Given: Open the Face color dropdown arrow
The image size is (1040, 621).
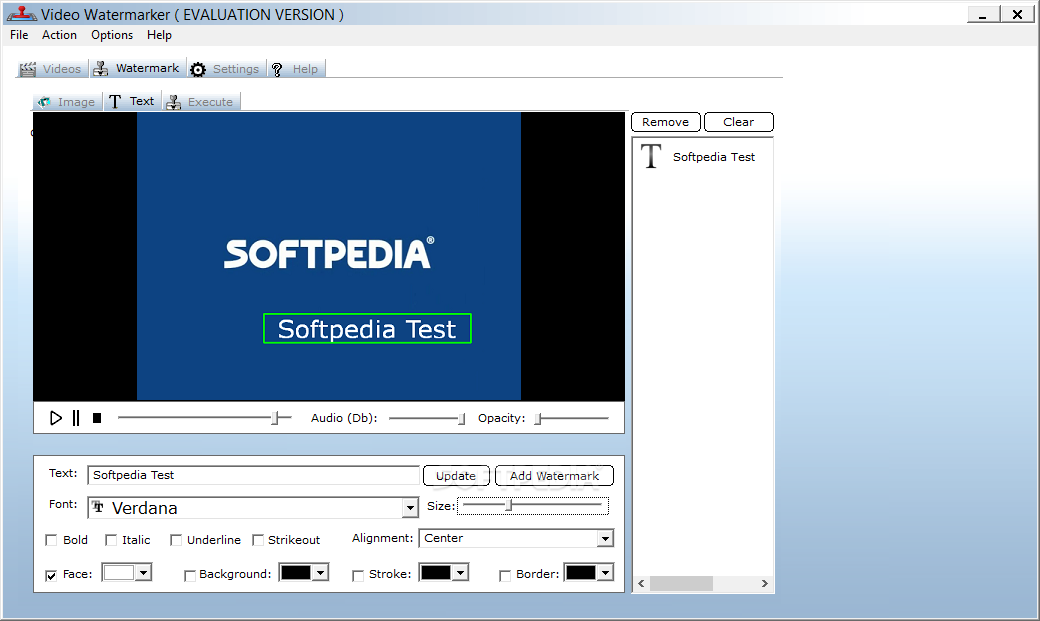Looking at the screenshot, I should [143, 572].
